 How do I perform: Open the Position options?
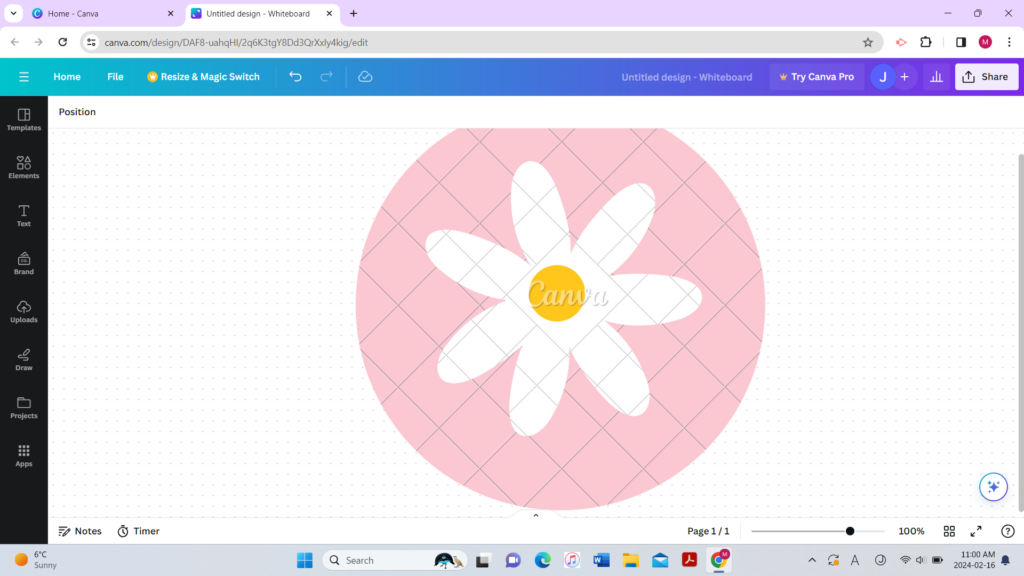[x=77, y=112]
